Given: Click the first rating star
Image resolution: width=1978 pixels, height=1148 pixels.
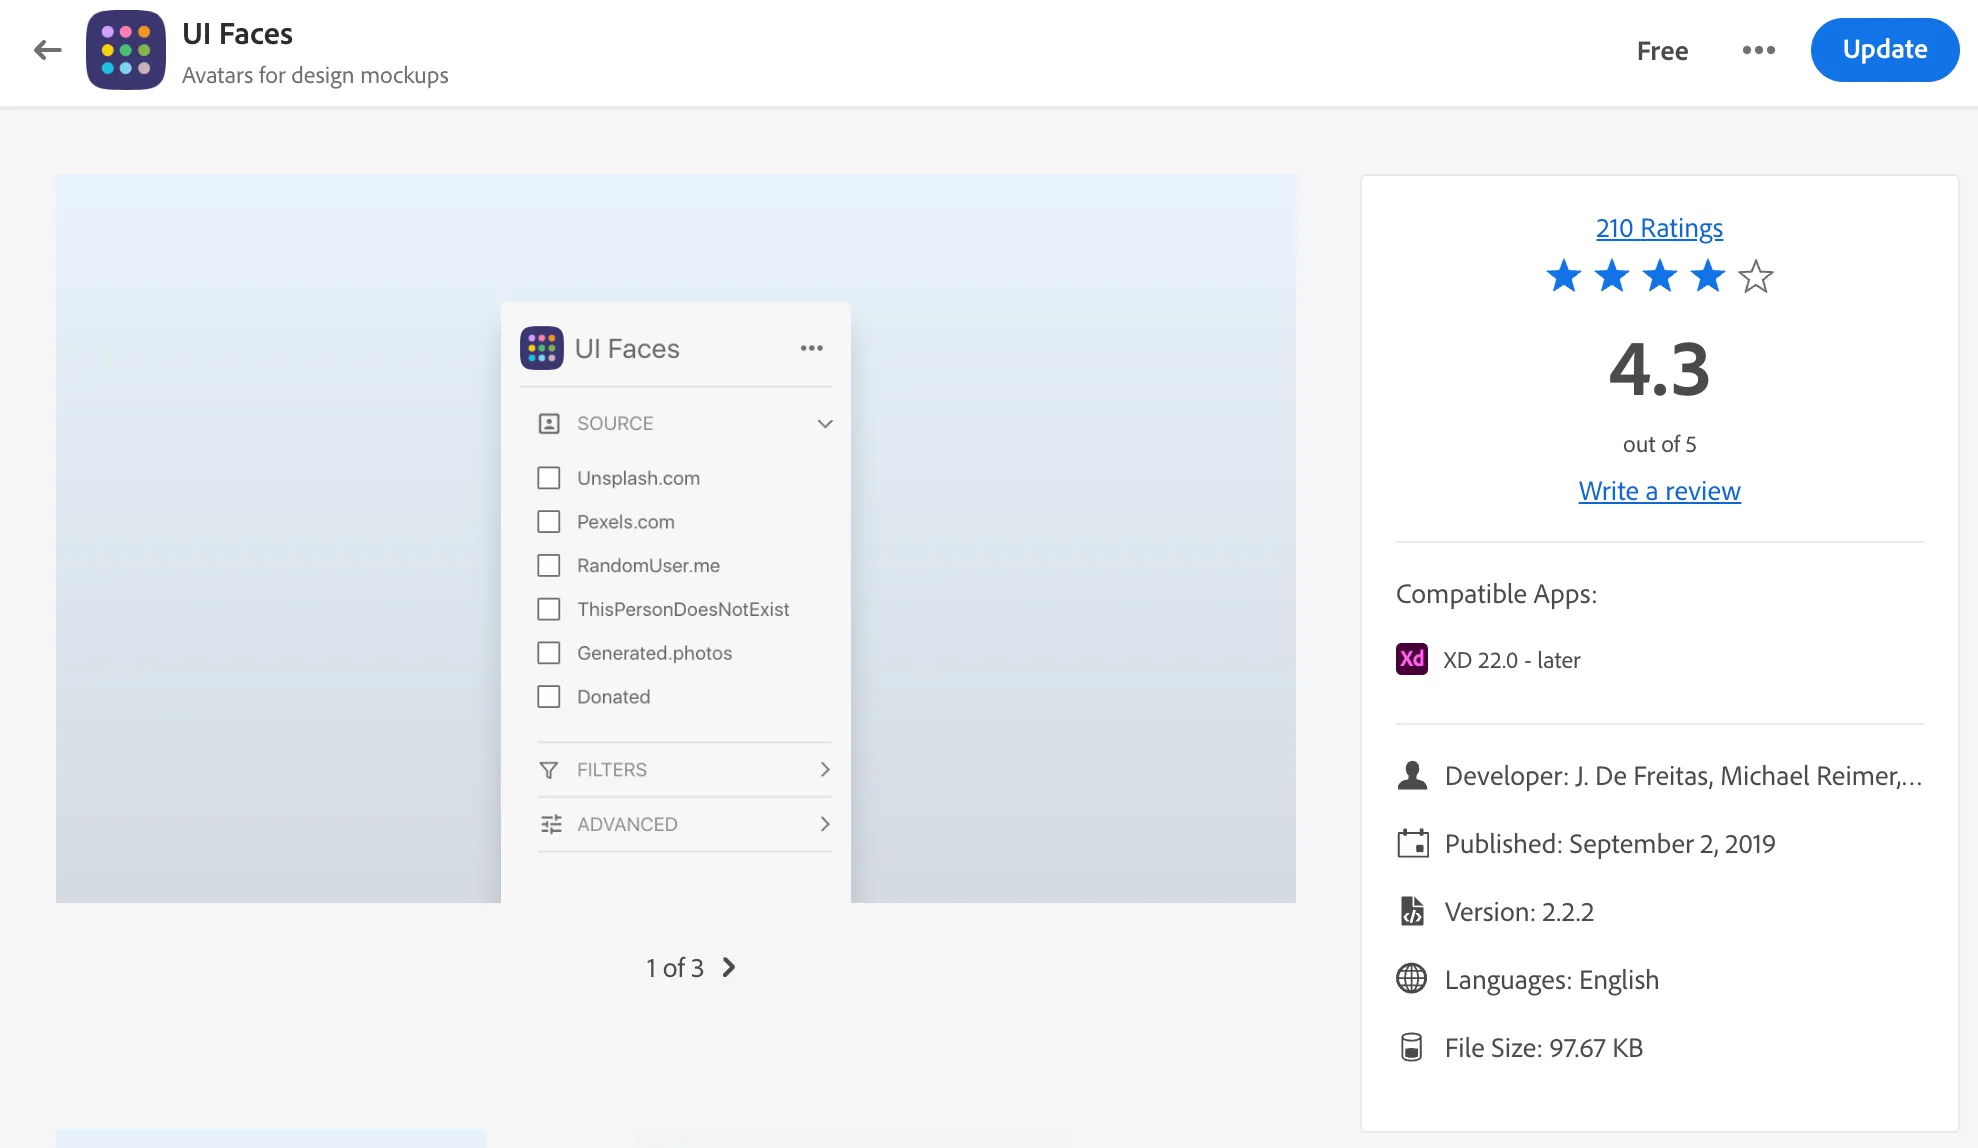Looking at the screenshot, I should coord(1564,276).
